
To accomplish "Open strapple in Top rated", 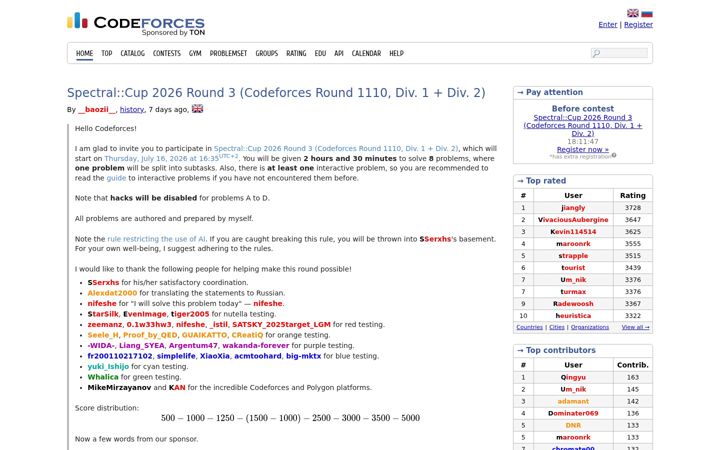I will (x=573, y=256).
